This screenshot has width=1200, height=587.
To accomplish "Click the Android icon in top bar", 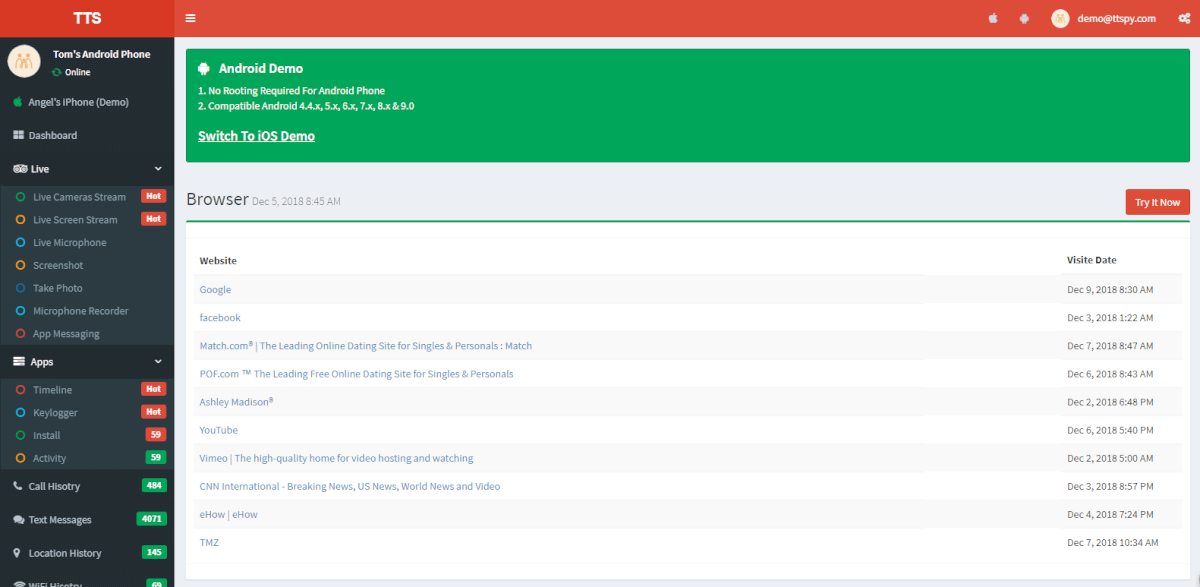I will [1024, 18].
